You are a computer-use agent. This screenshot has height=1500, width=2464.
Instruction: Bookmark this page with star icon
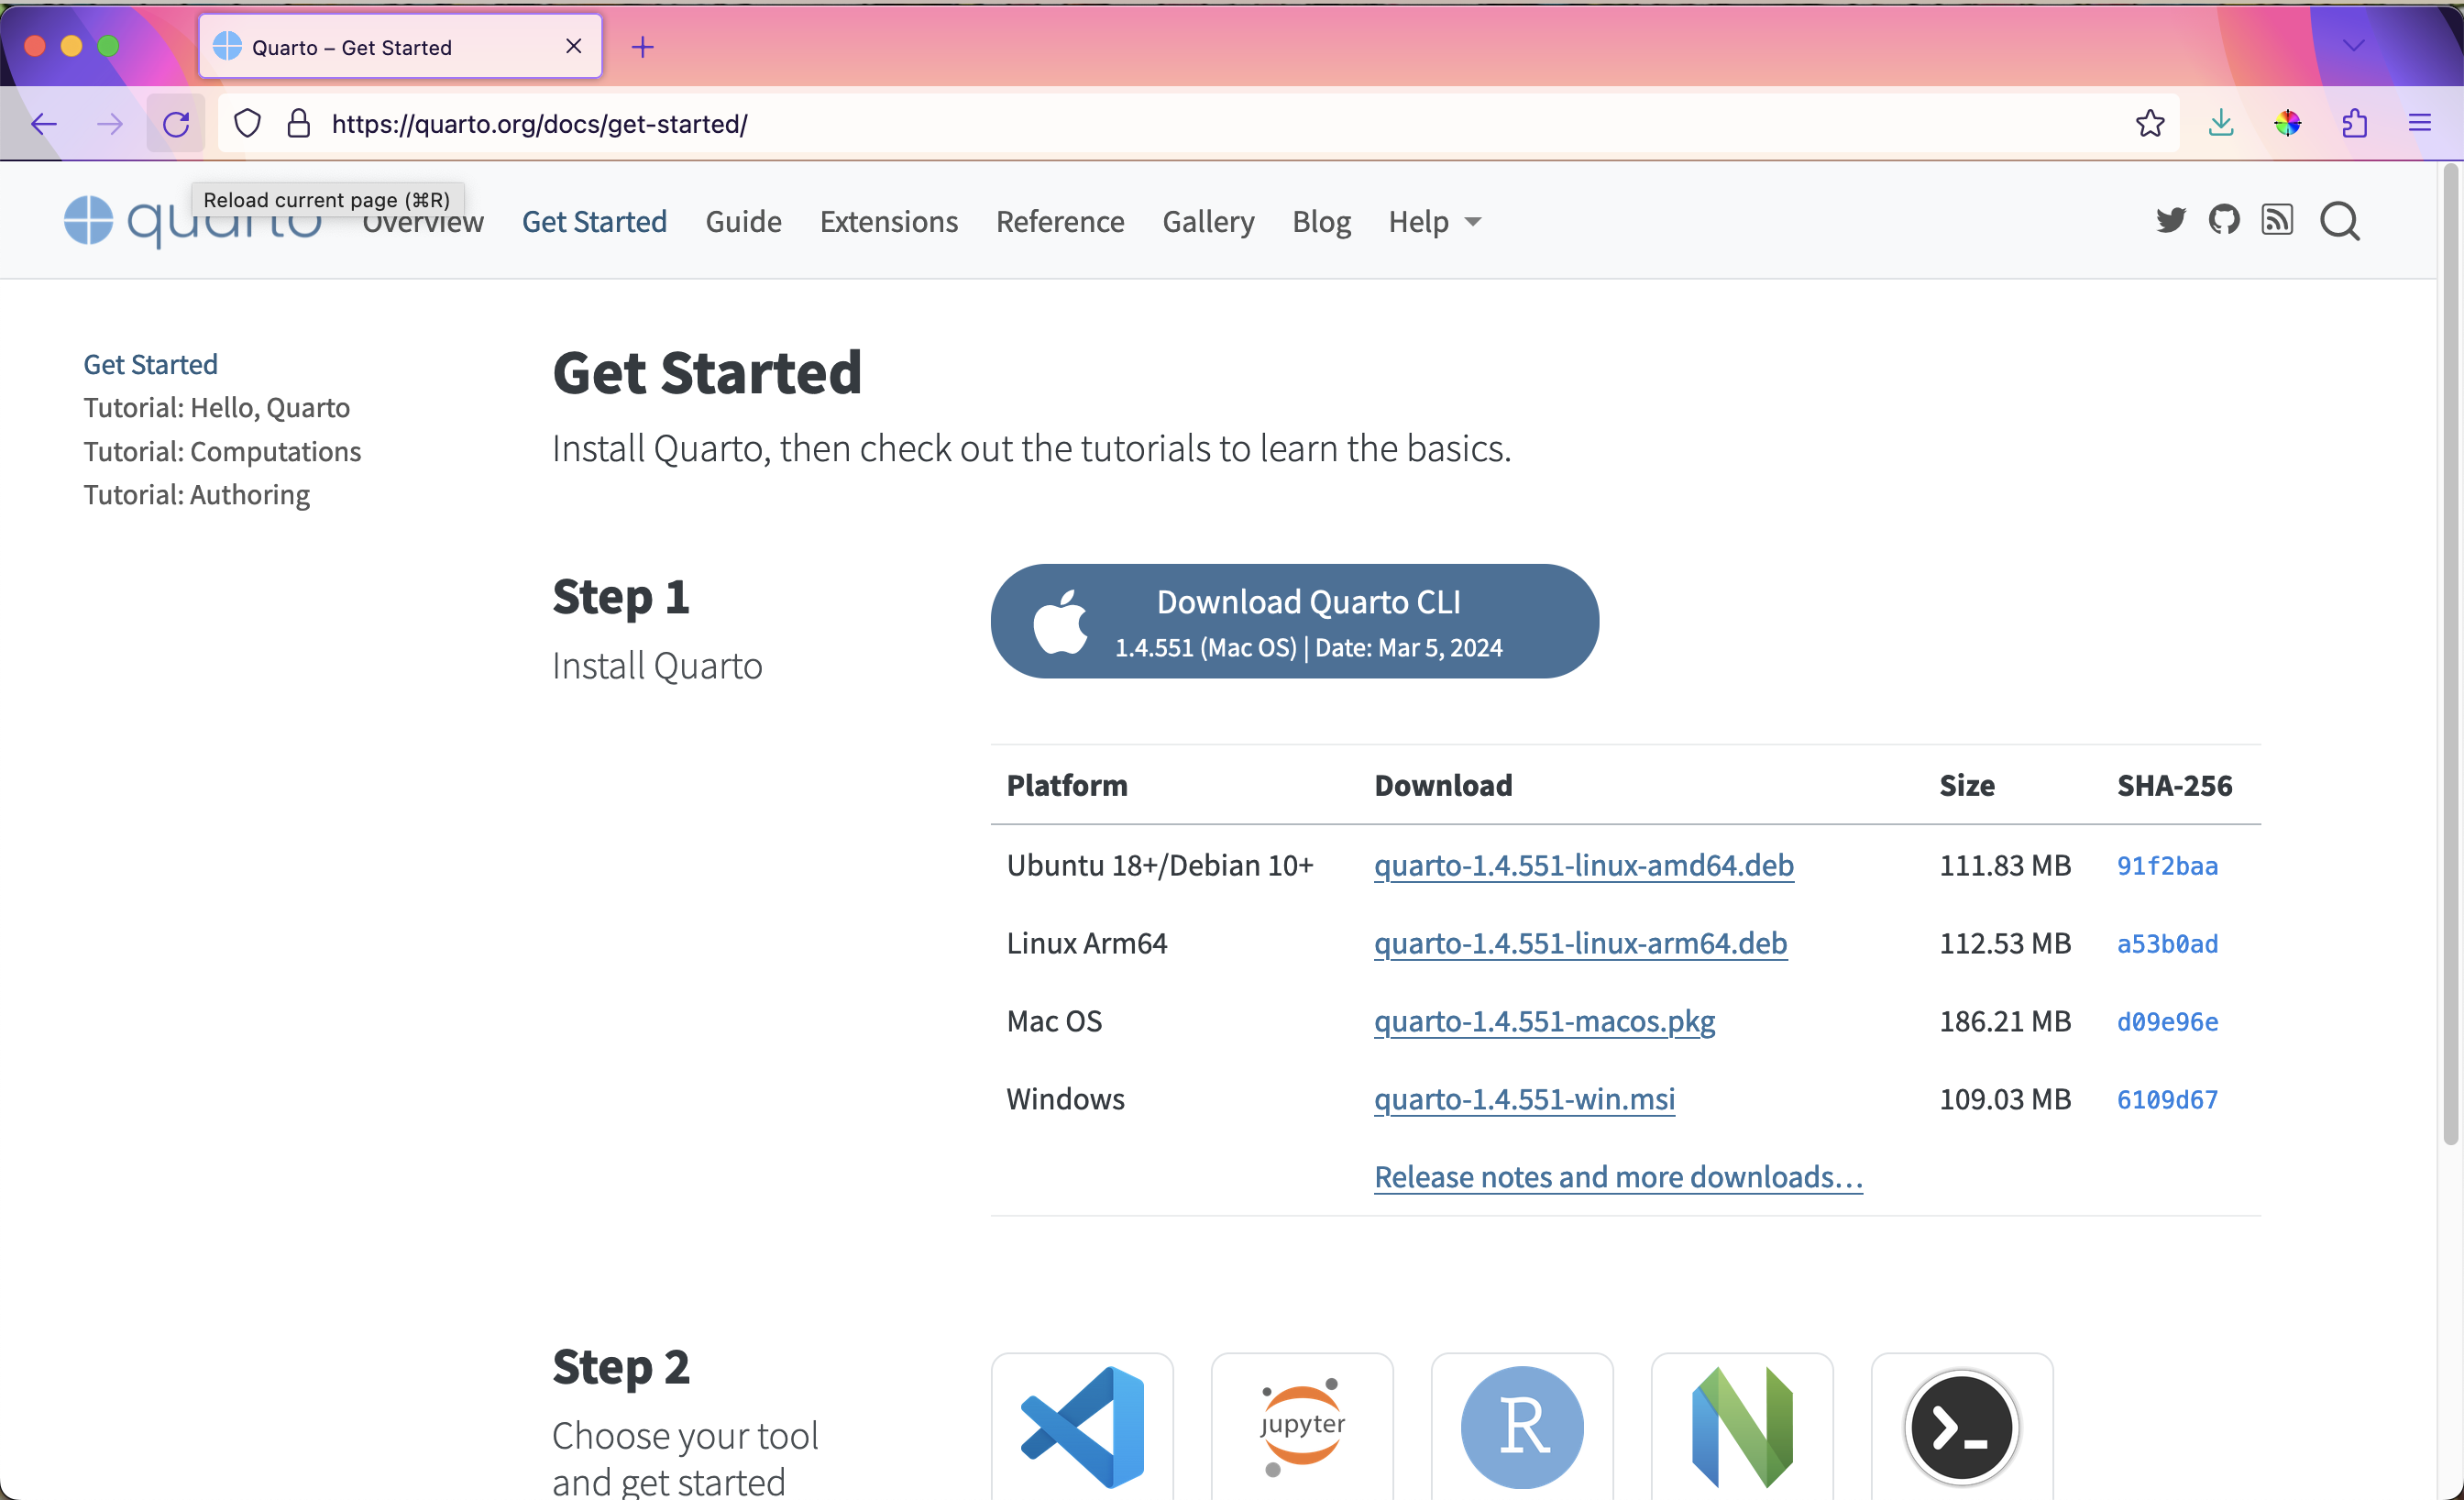click(2150, 123)
